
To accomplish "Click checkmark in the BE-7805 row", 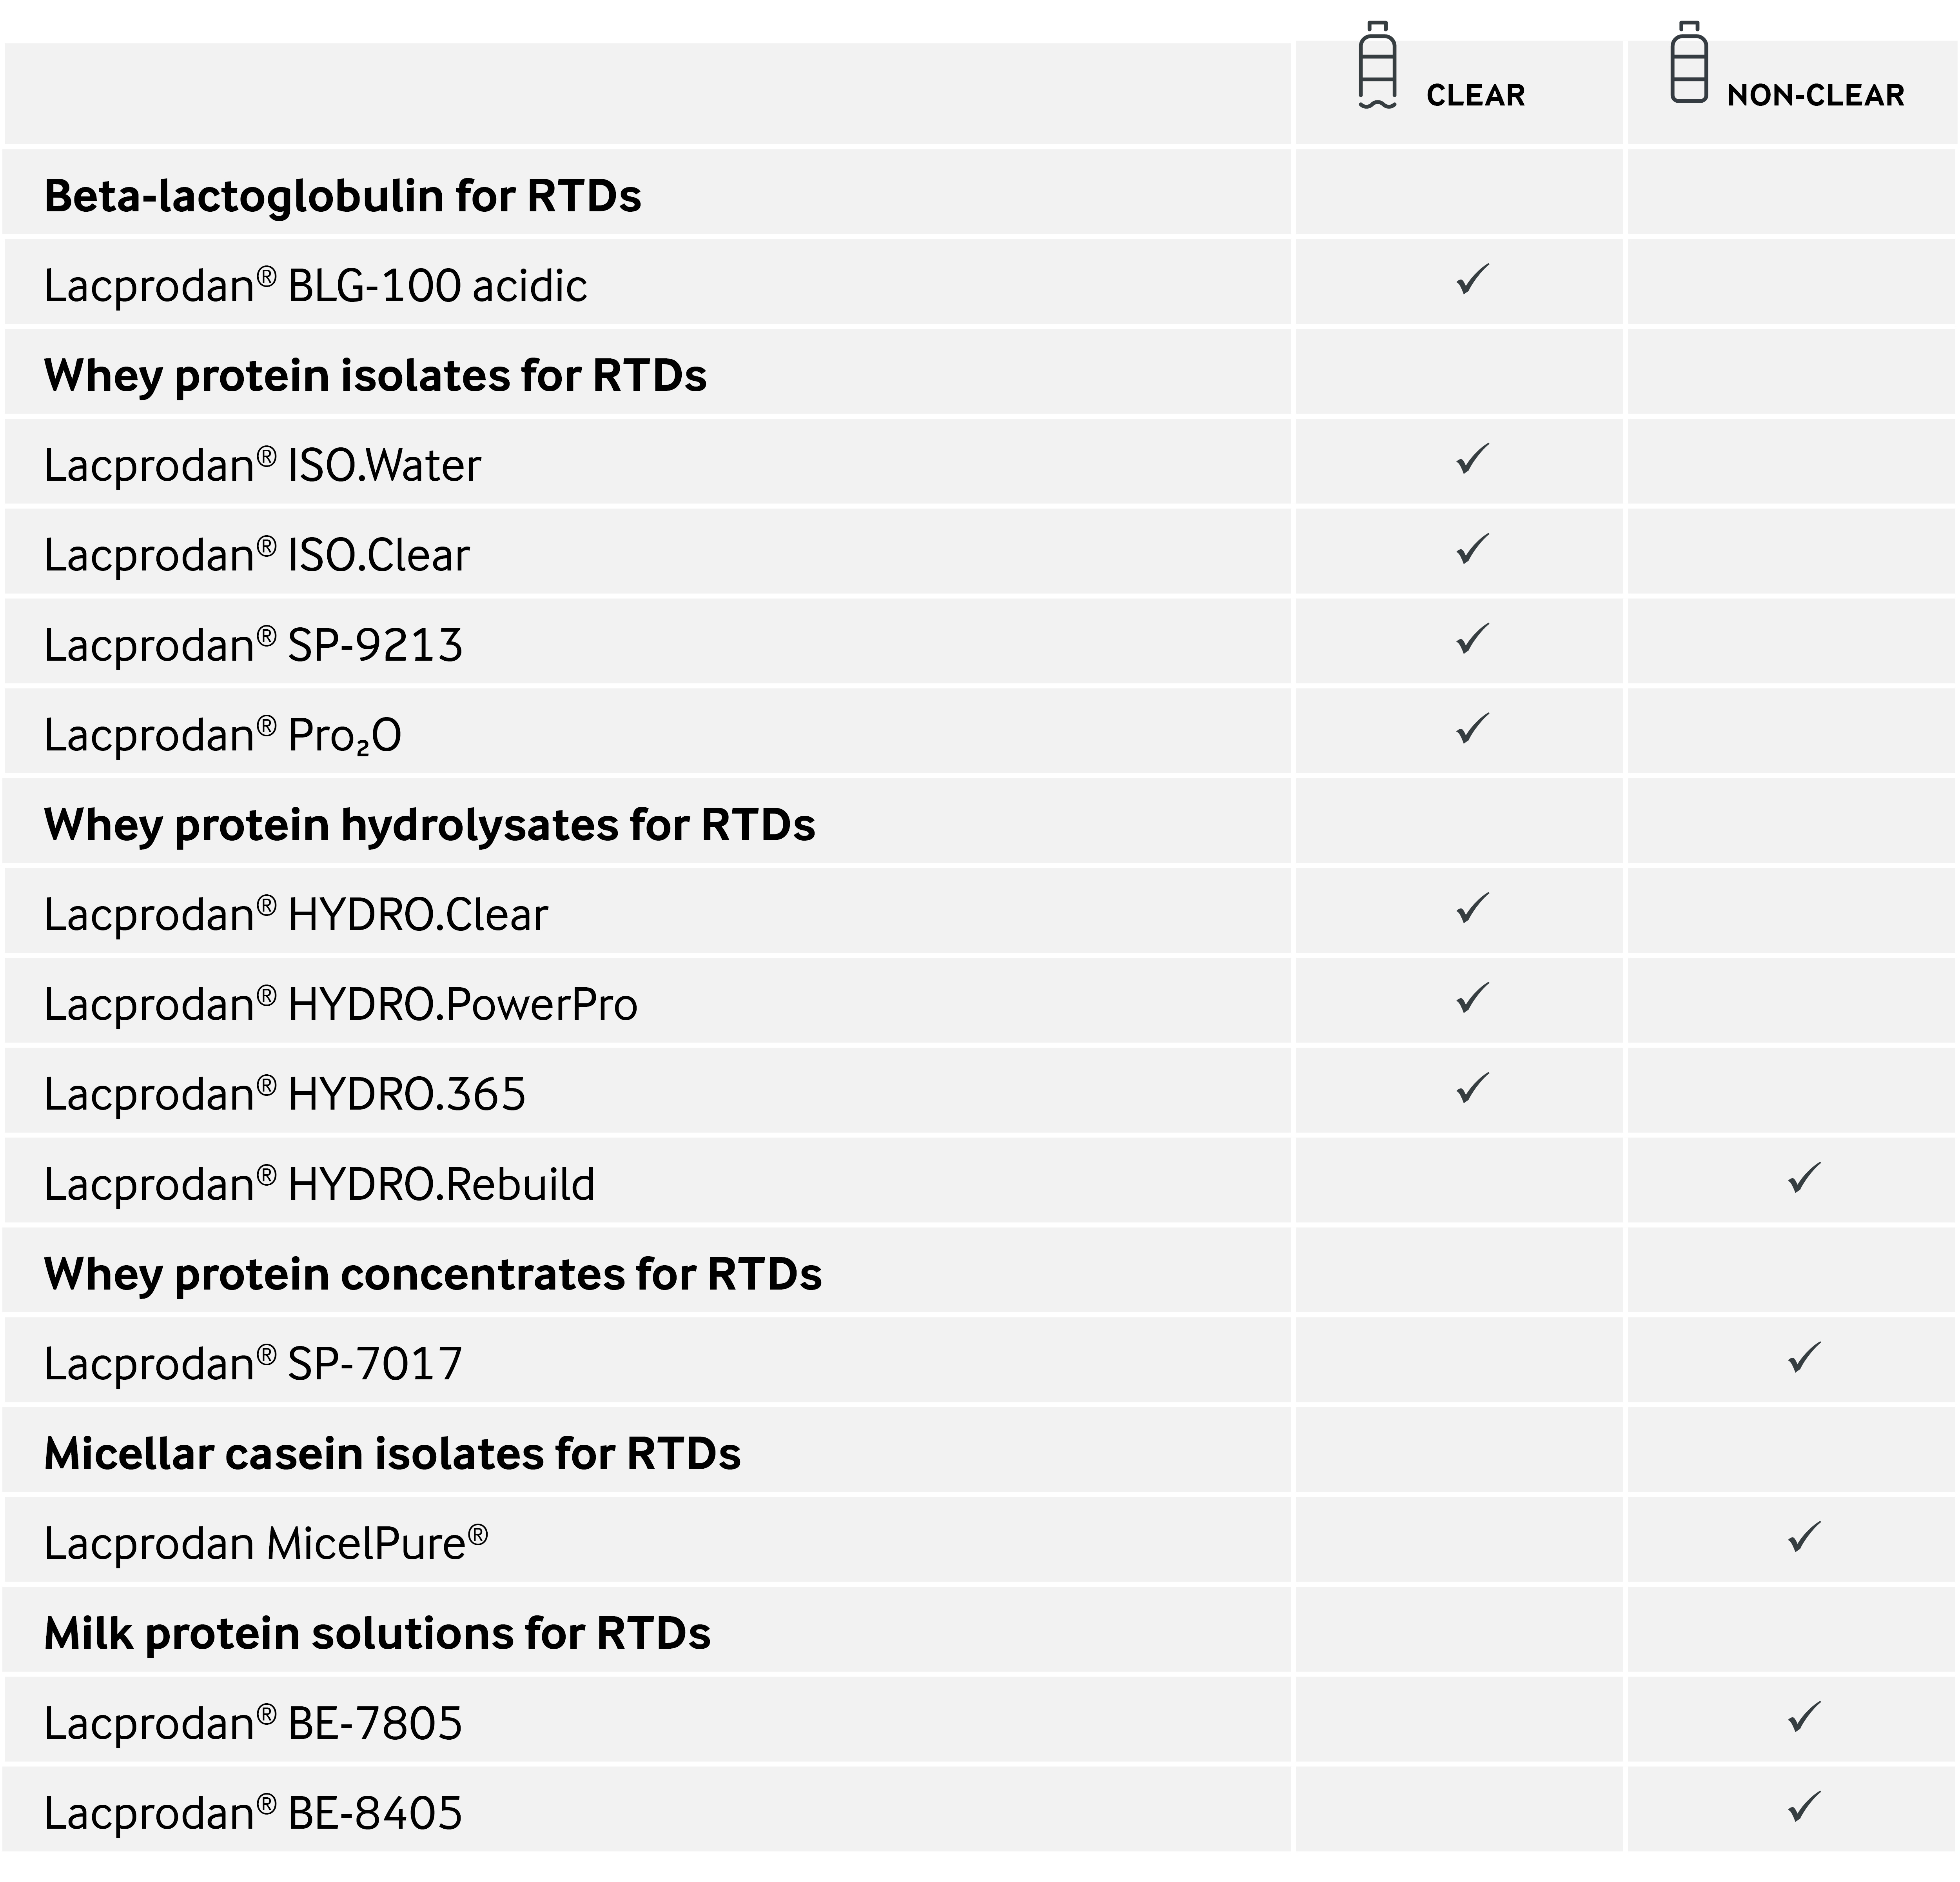I will [x=1804, y=1718].
